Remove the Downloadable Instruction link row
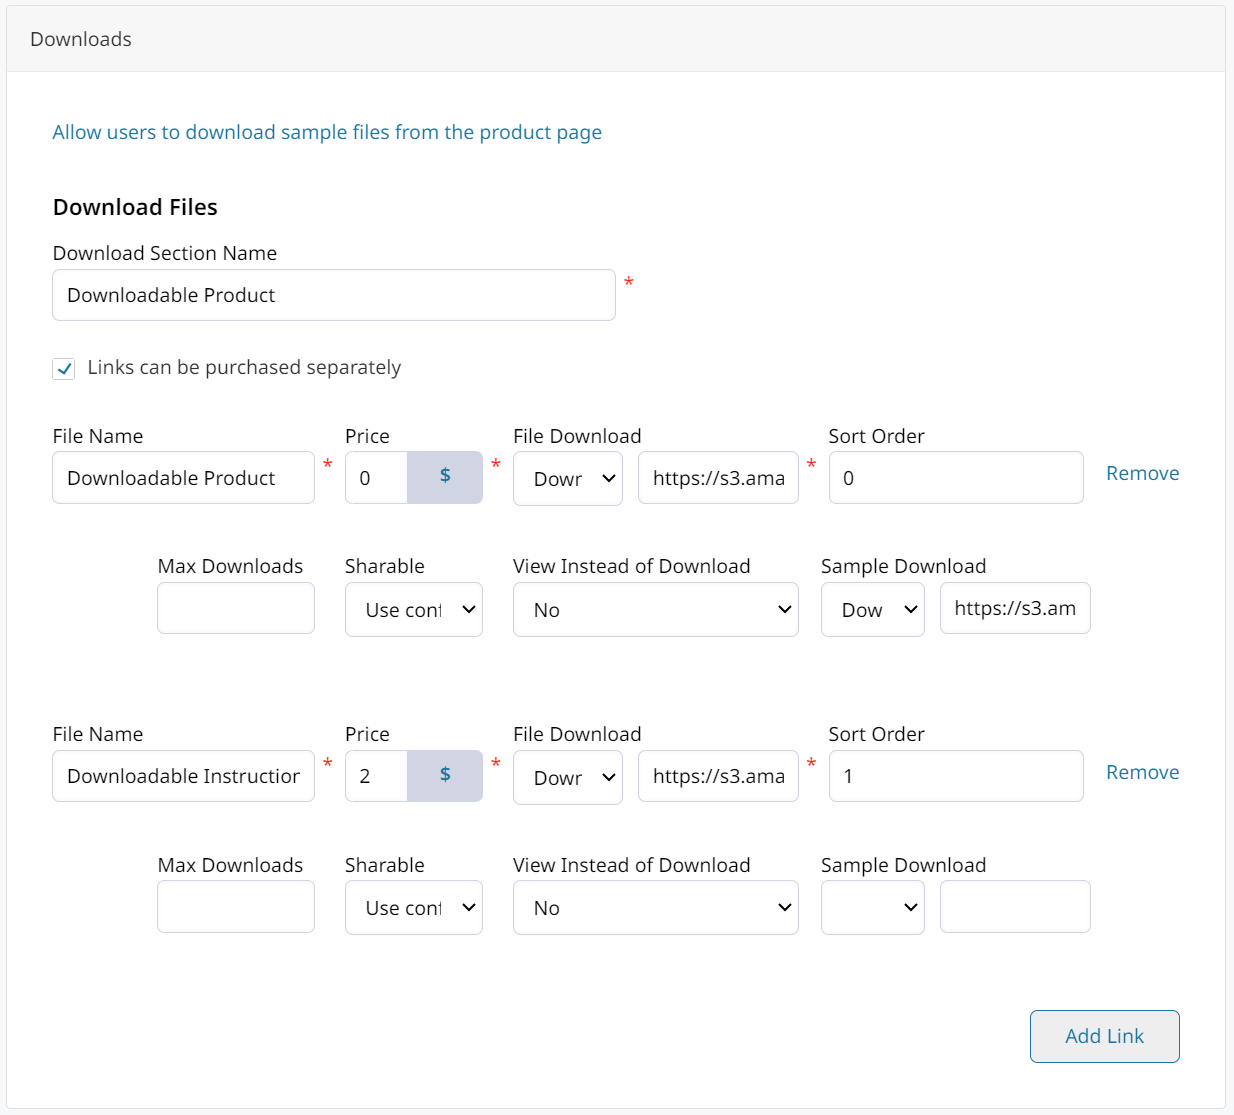The width and height of the screenshot is (1234, 1115). (x=1142, y=773)
